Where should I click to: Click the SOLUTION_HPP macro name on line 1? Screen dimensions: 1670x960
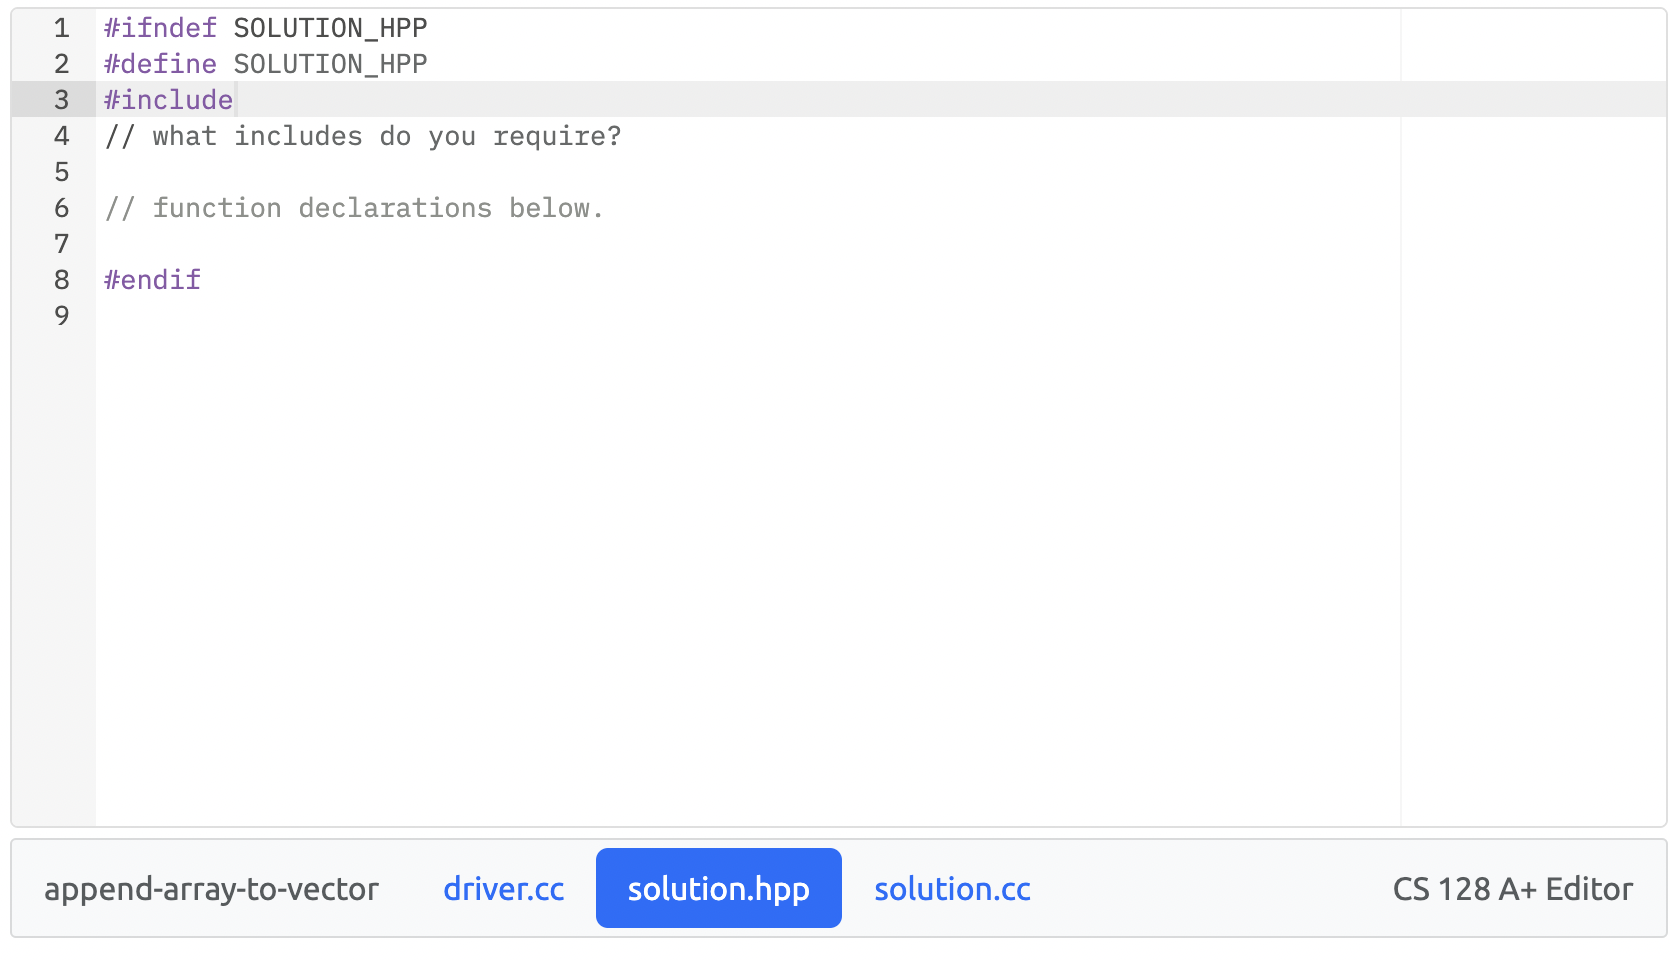tap(330, 28)
